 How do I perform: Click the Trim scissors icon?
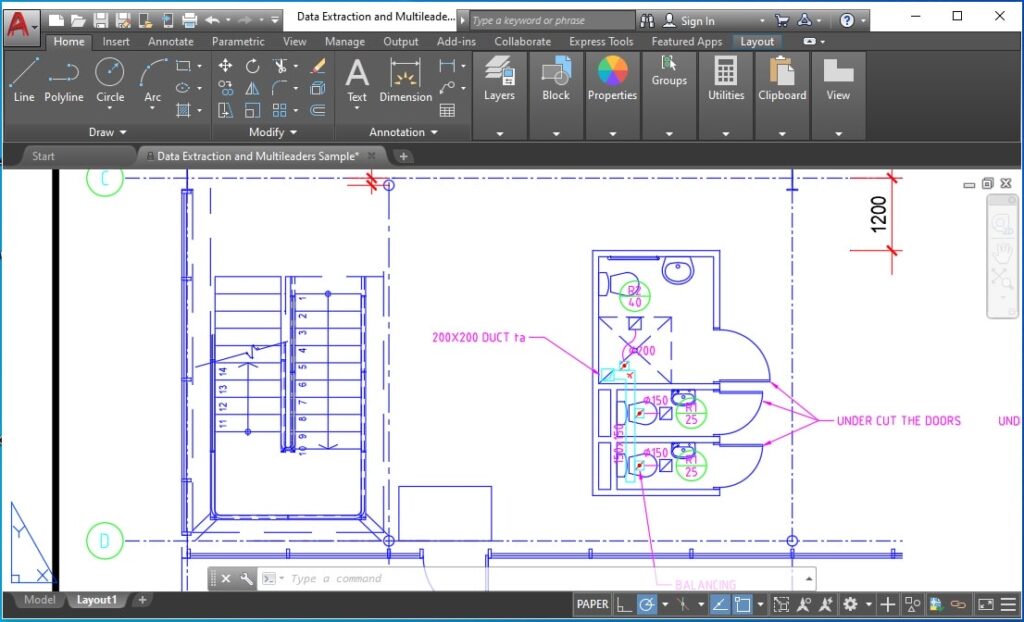pos(280,65)
